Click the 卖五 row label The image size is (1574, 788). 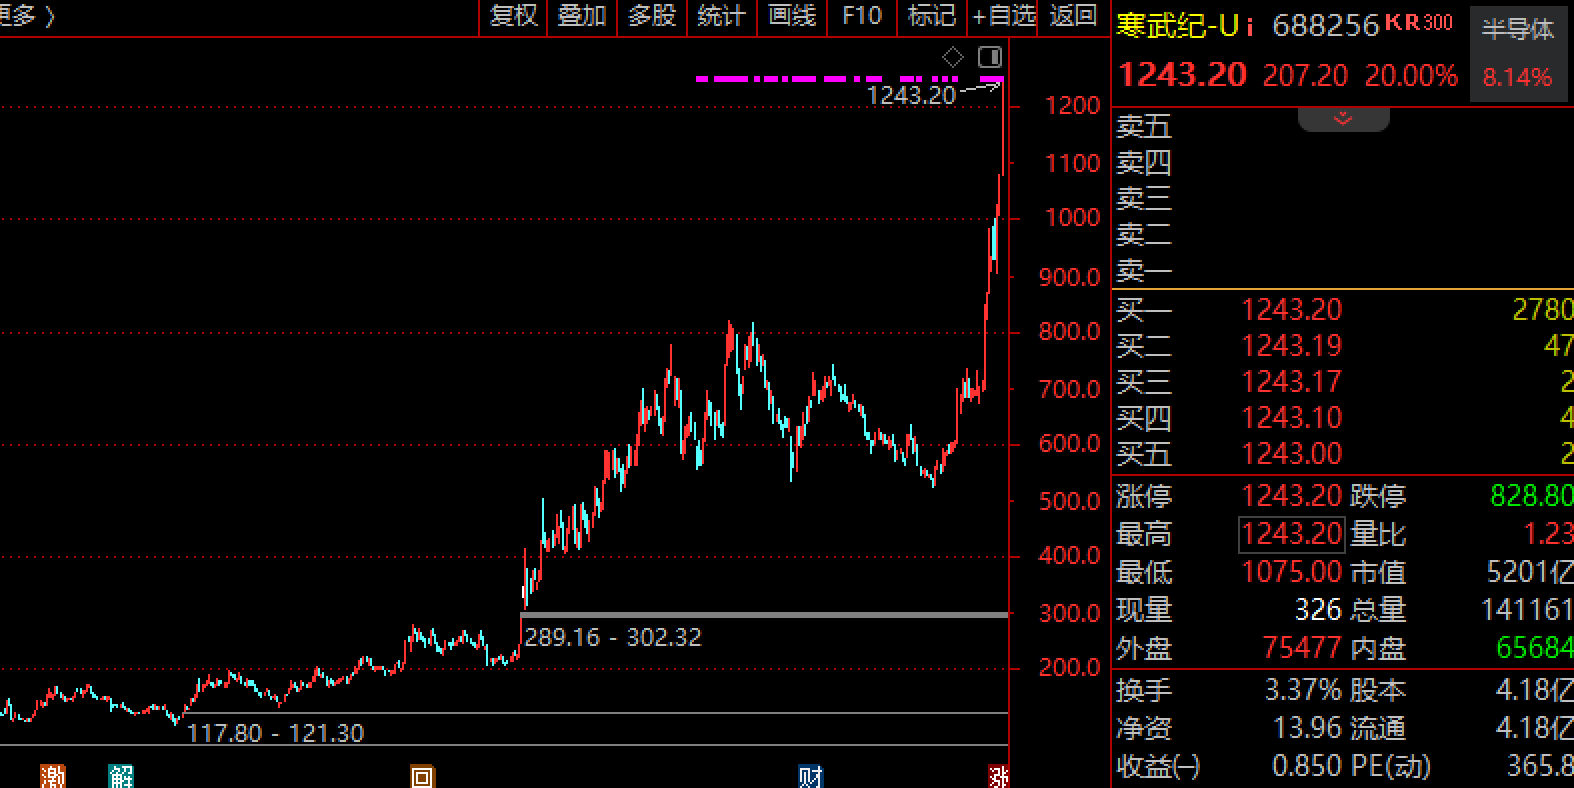1144,127
